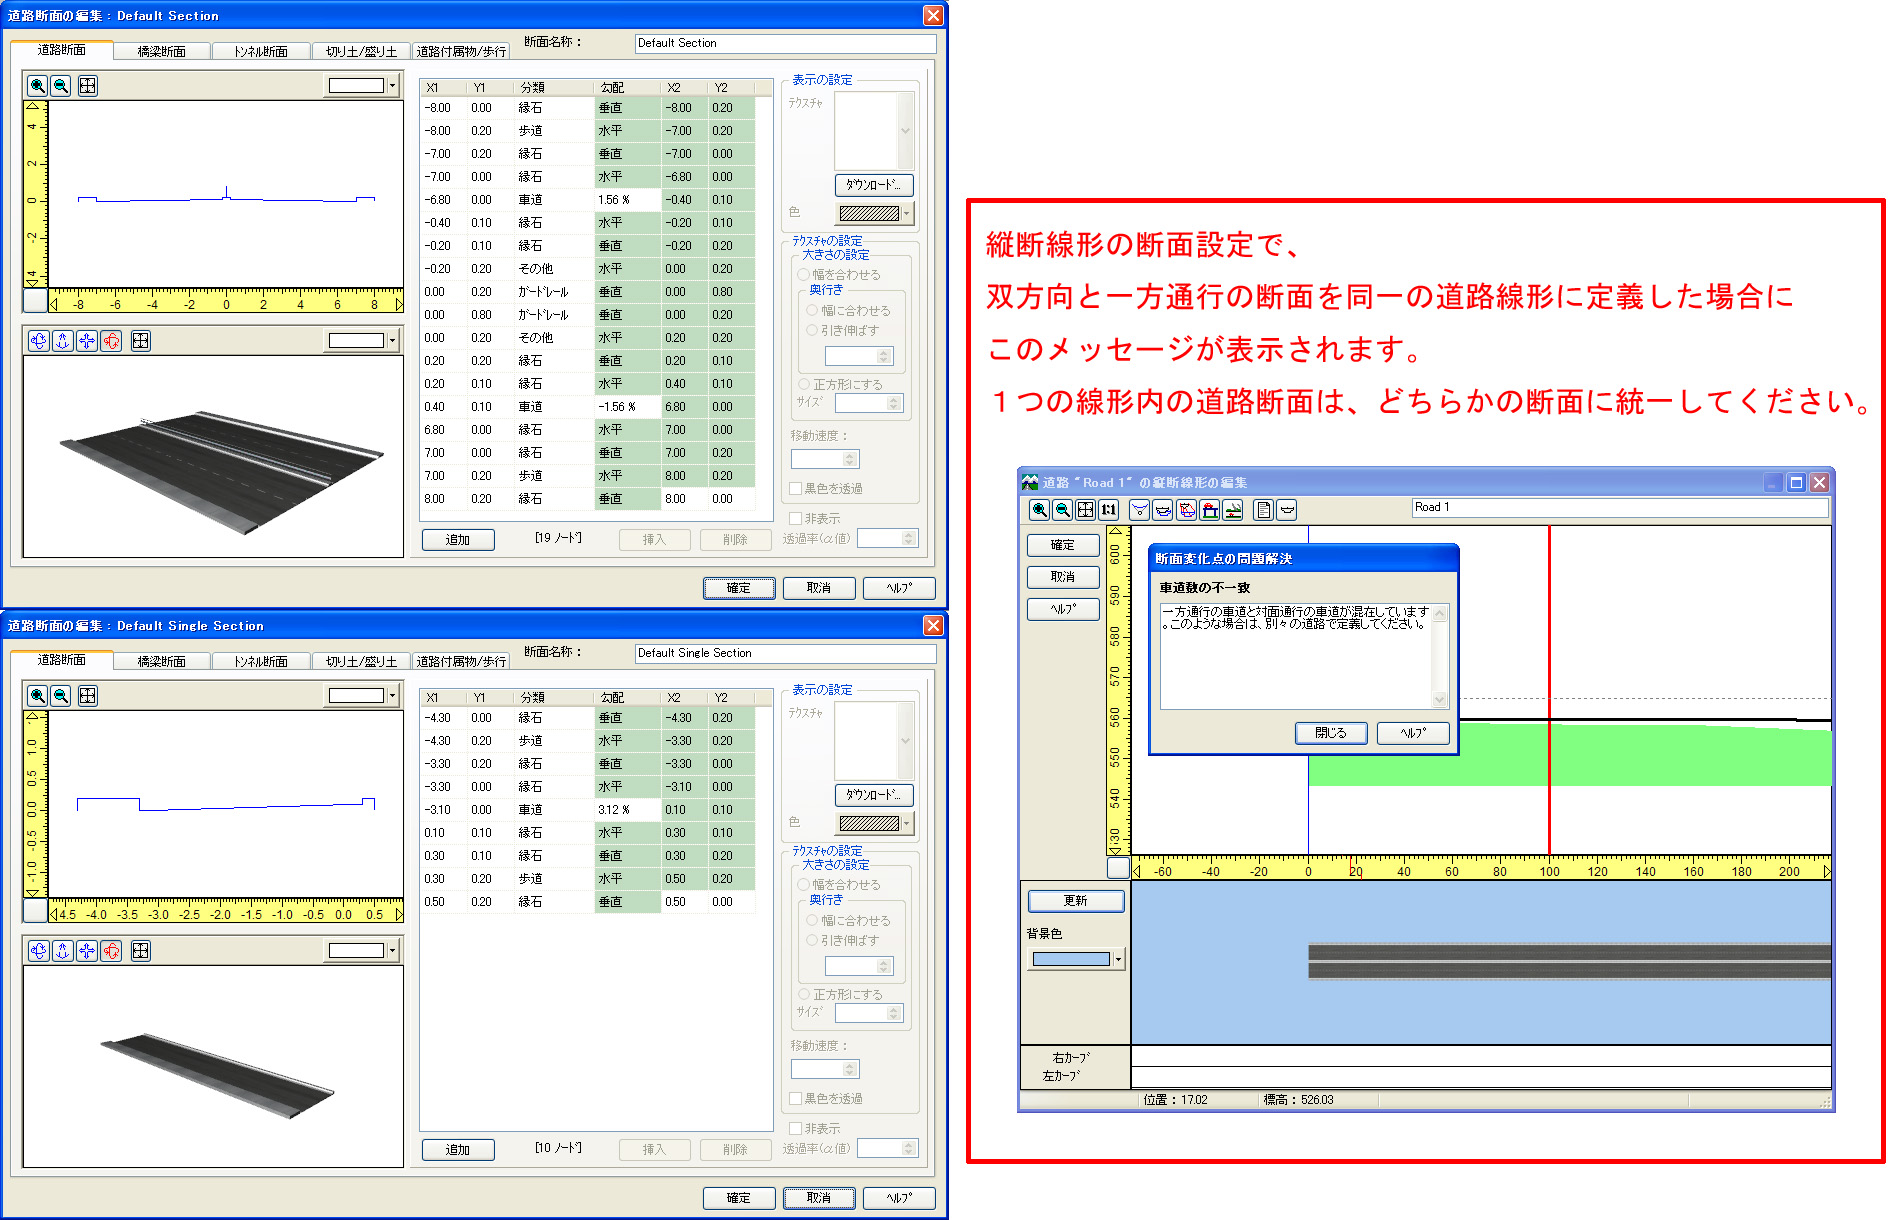Open the document page icon in Road 1 toolbar
Viewport: 1898px width, 1220px height.
click(x=1264, y=510)
